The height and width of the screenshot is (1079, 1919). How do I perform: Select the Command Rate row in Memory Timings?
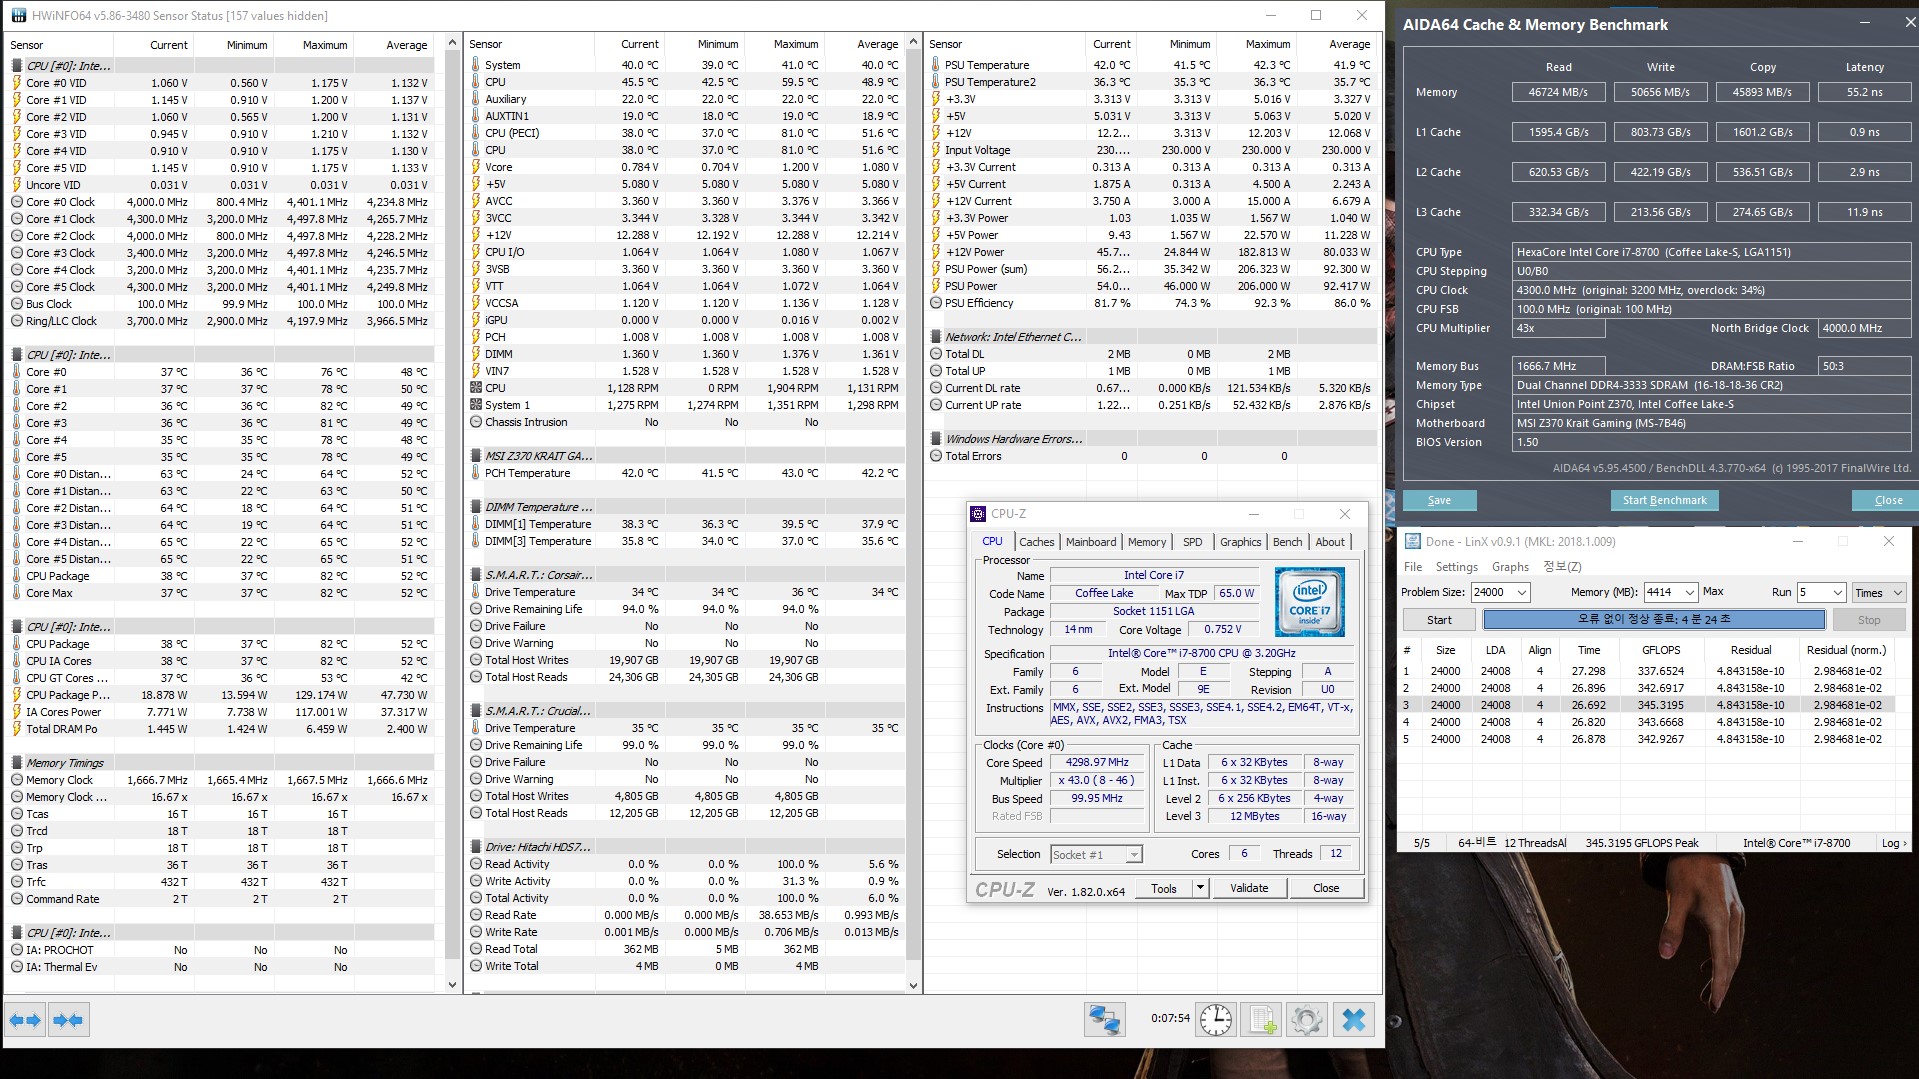pyautogui.click(x=220, y=899)
